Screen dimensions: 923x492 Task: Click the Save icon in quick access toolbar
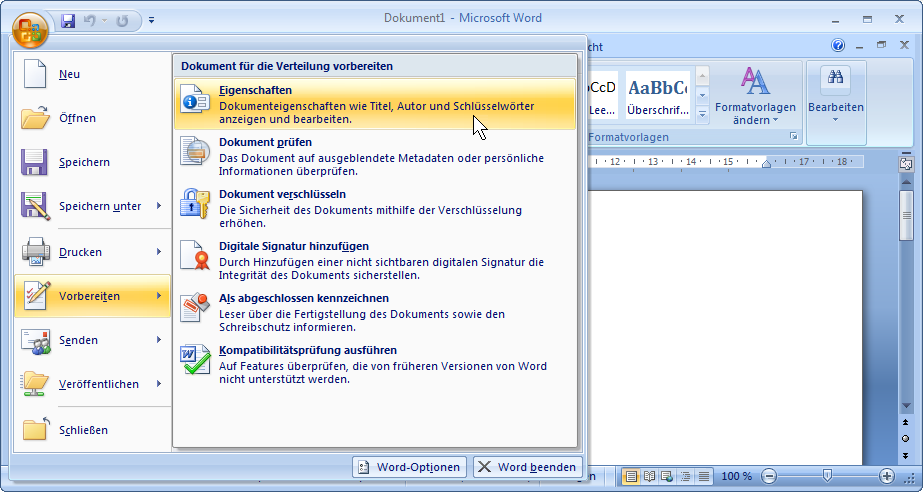click(68, 19)
